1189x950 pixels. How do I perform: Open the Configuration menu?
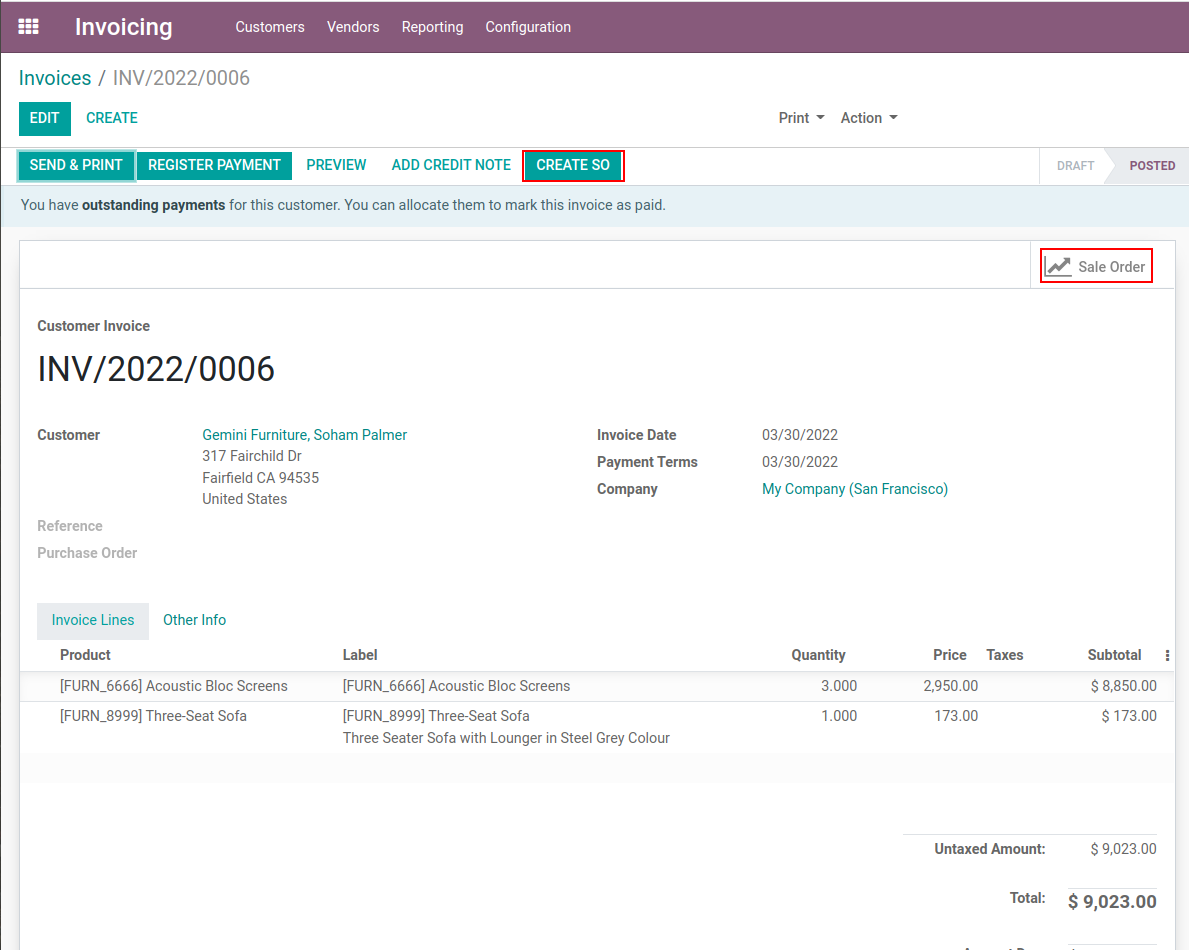tap(528, 27)
